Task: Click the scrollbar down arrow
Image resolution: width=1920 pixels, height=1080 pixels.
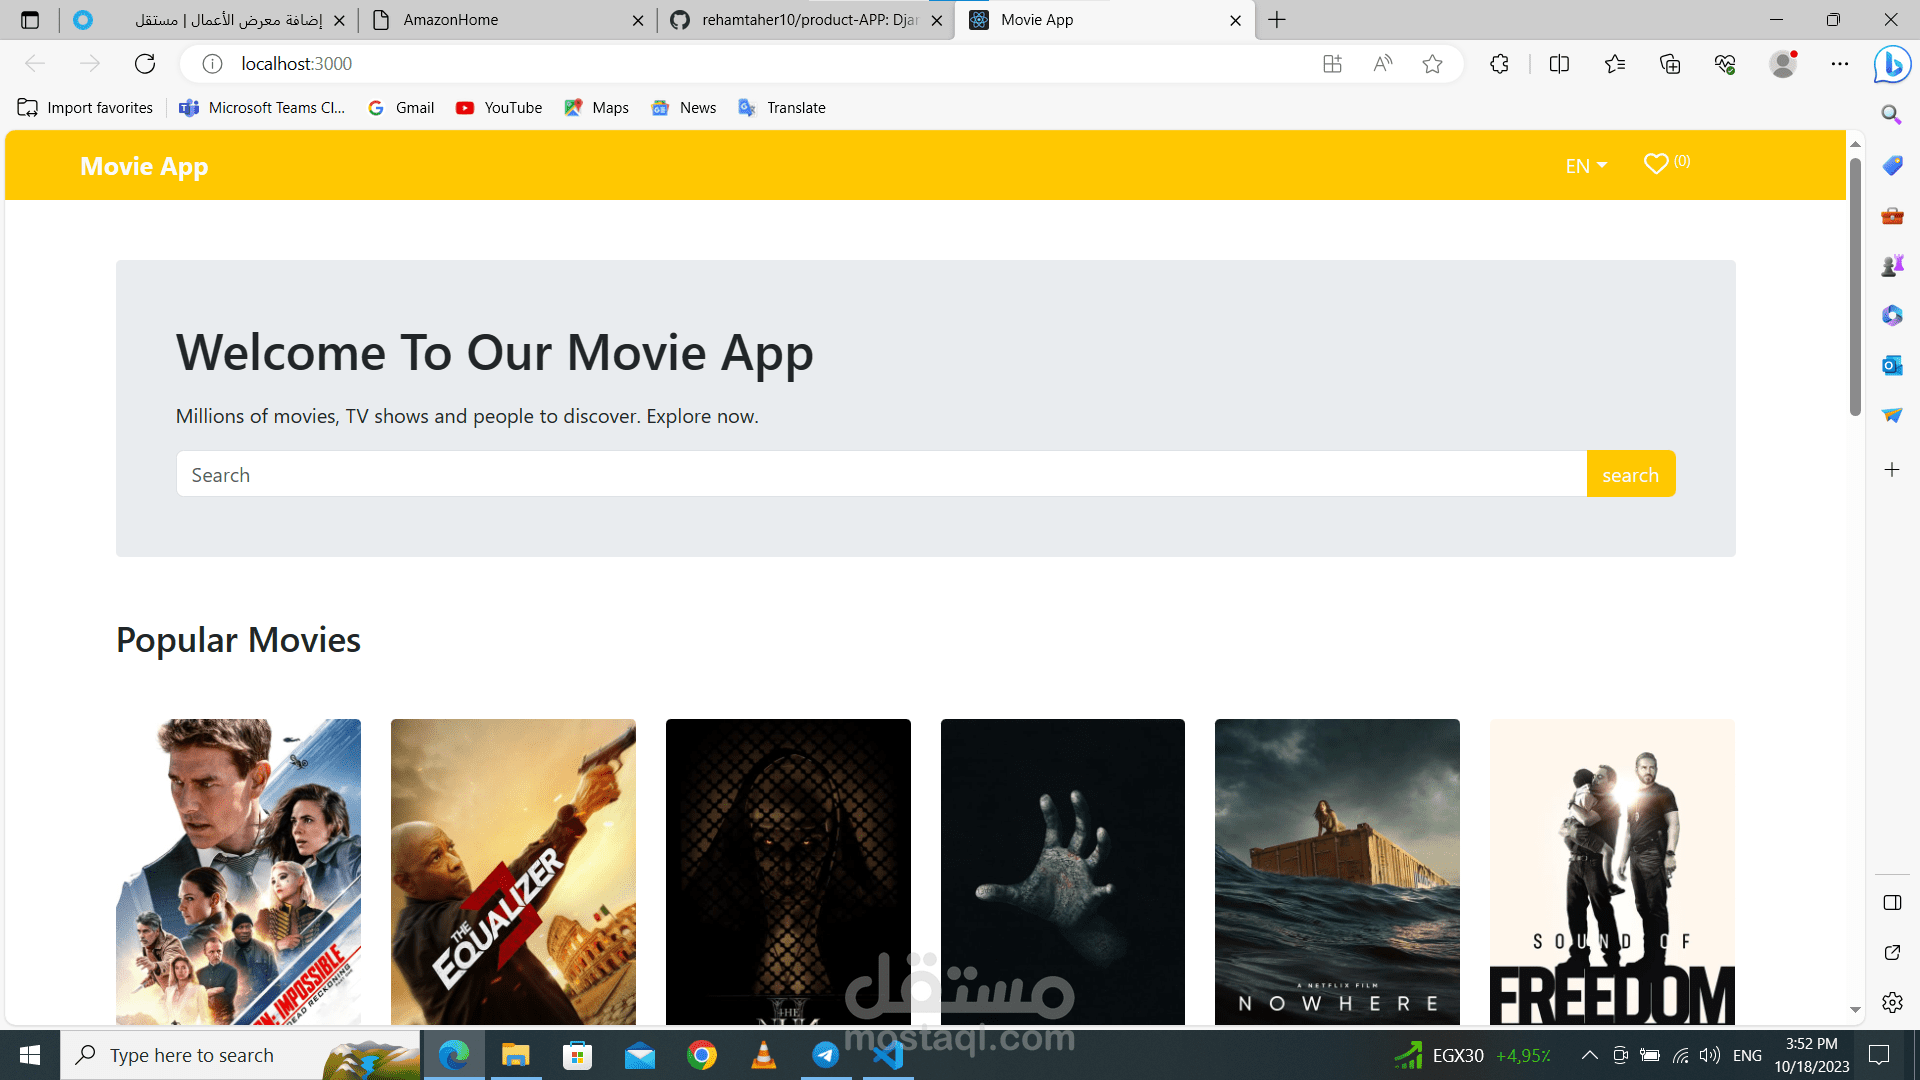Action: [1855, 1010]
